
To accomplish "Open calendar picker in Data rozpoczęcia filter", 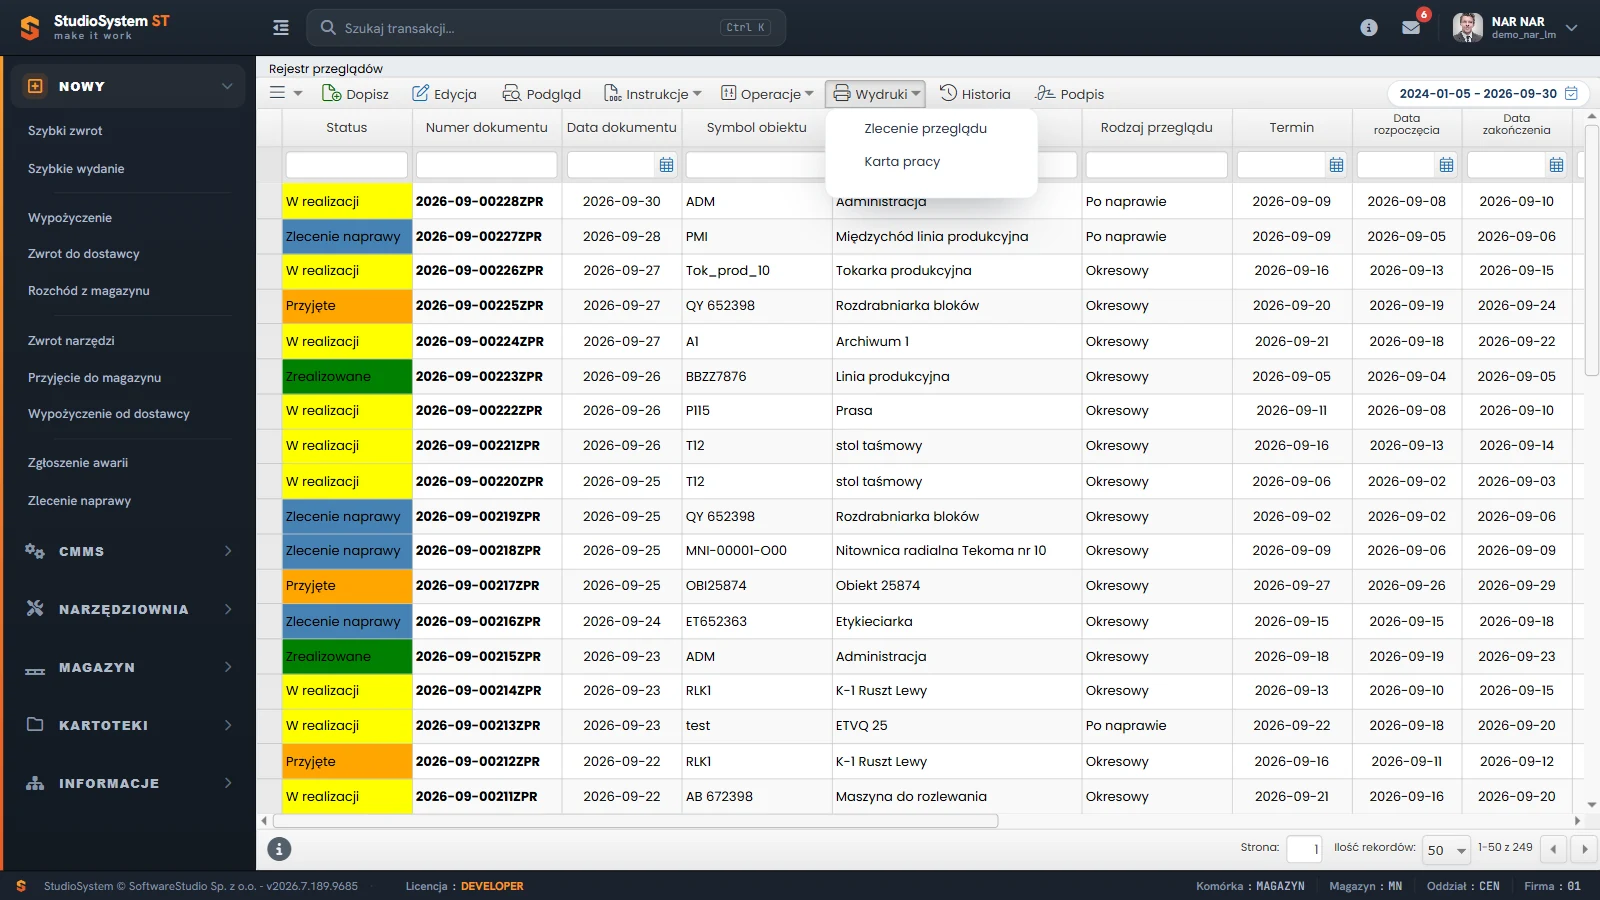I will pos(1447,165).
